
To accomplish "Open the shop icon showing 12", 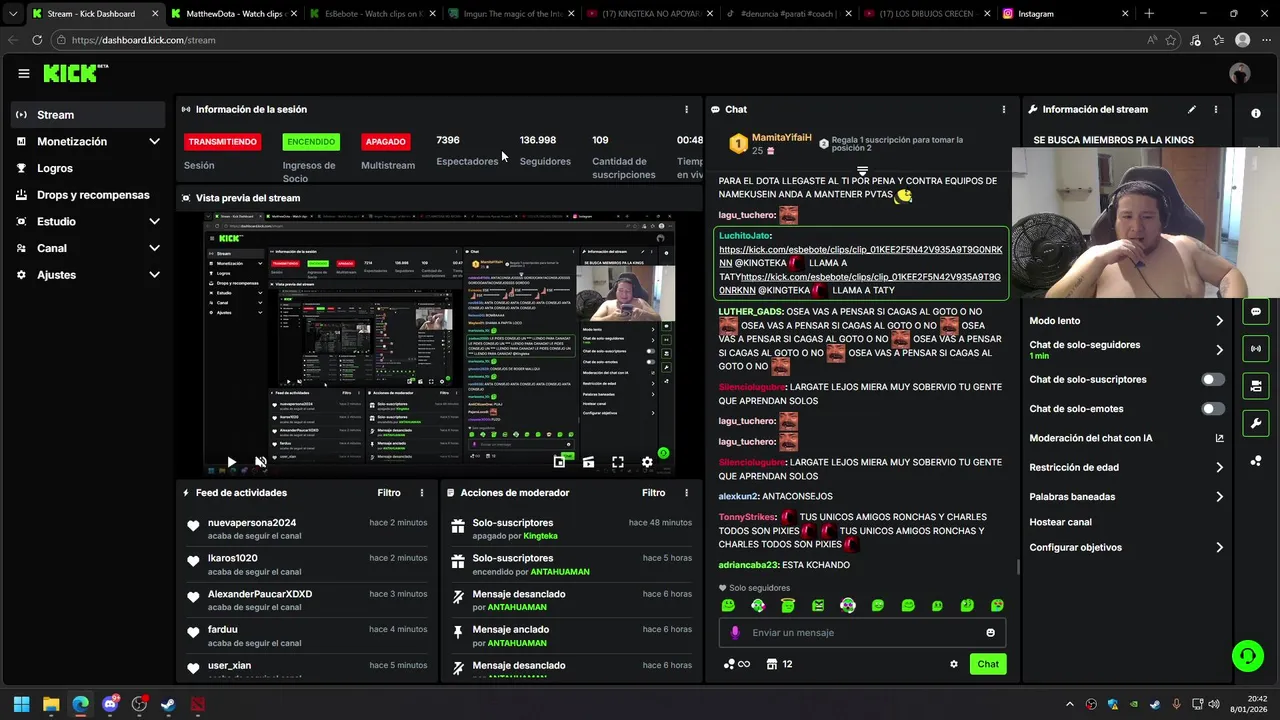I will [x=780, y=664].
